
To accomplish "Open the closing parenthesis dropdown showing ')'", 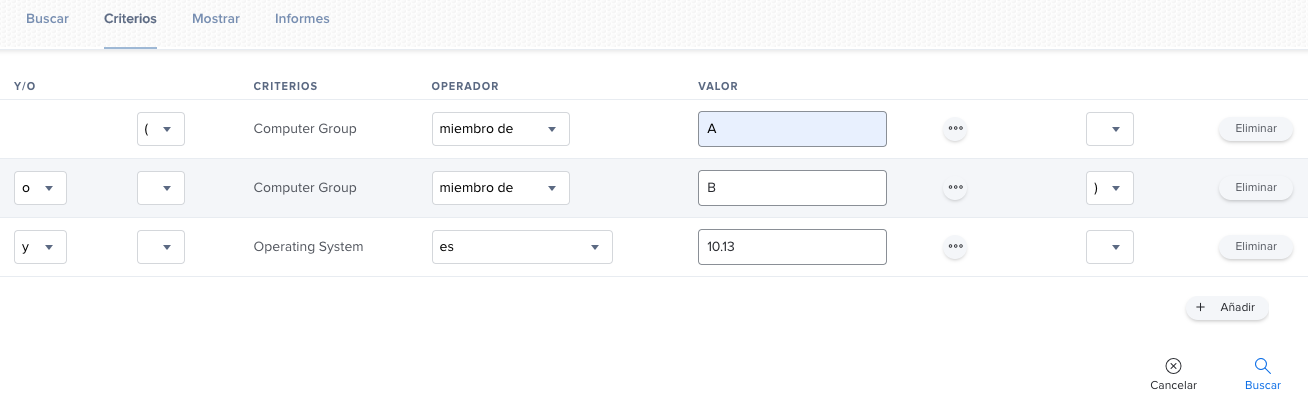I will [1110, 188].
